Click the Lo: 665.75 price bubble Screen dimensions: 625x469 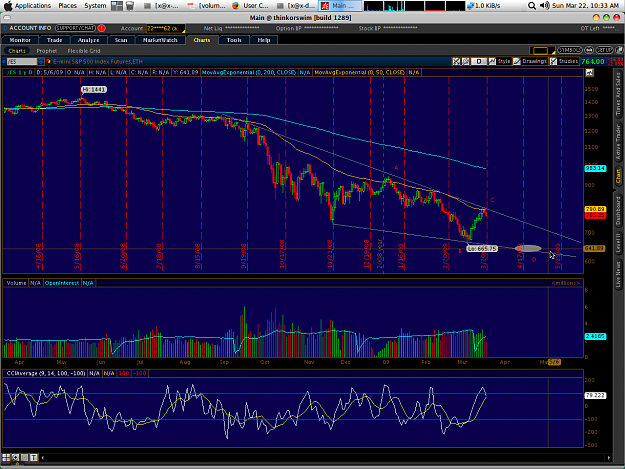[482, 248]
